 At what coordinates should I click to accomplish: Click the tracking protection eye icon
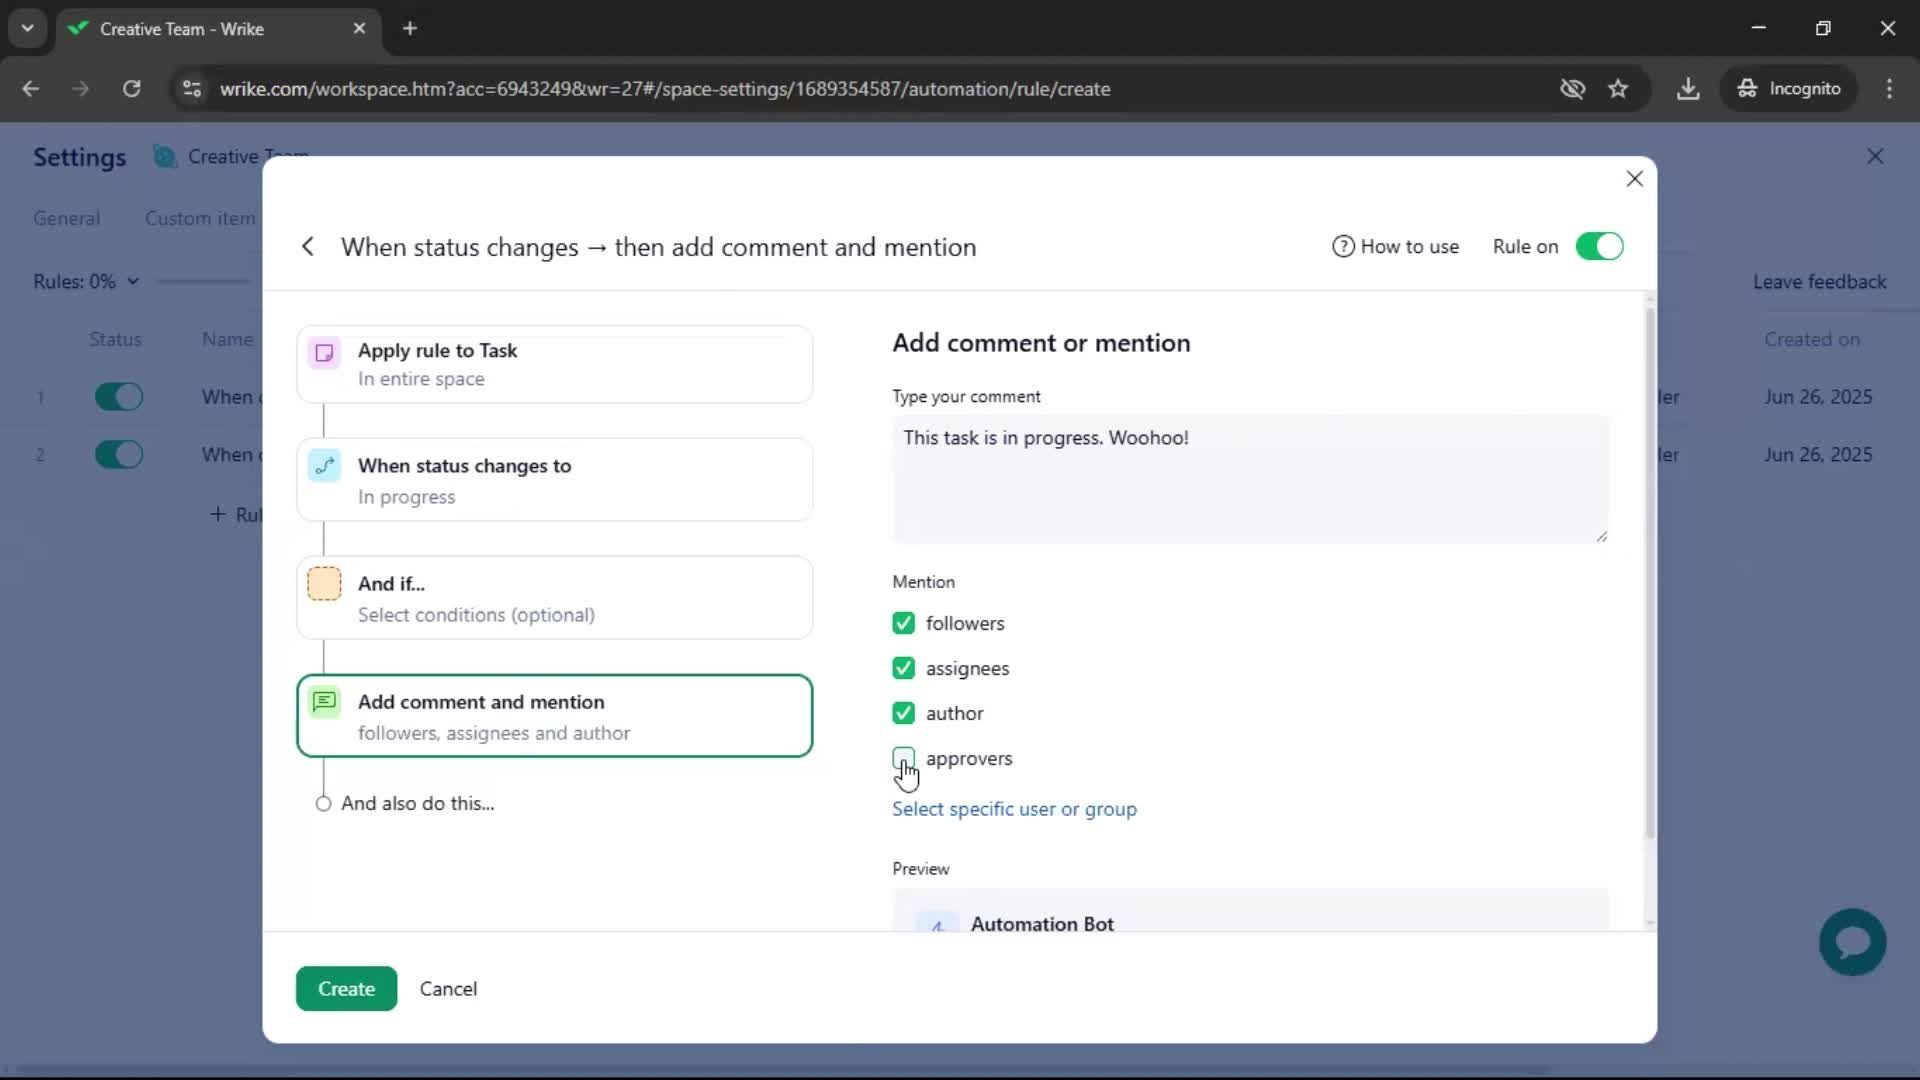(1572, 89)
